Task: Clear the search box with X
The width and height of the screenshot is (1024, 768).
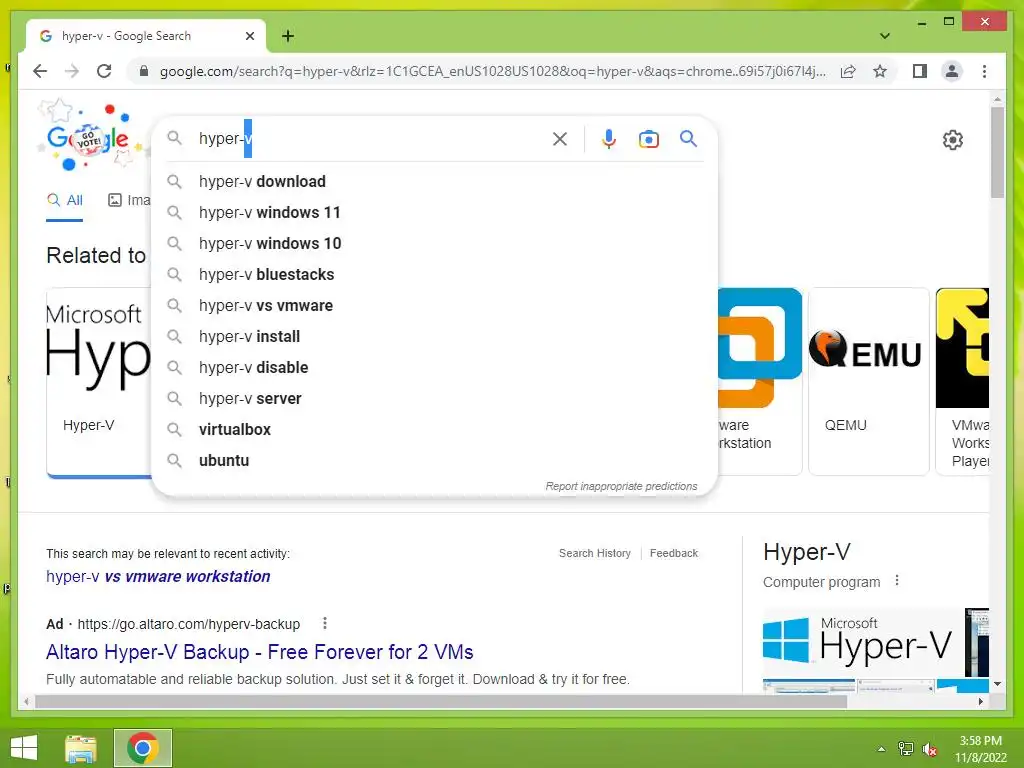Action: [560, 138]
